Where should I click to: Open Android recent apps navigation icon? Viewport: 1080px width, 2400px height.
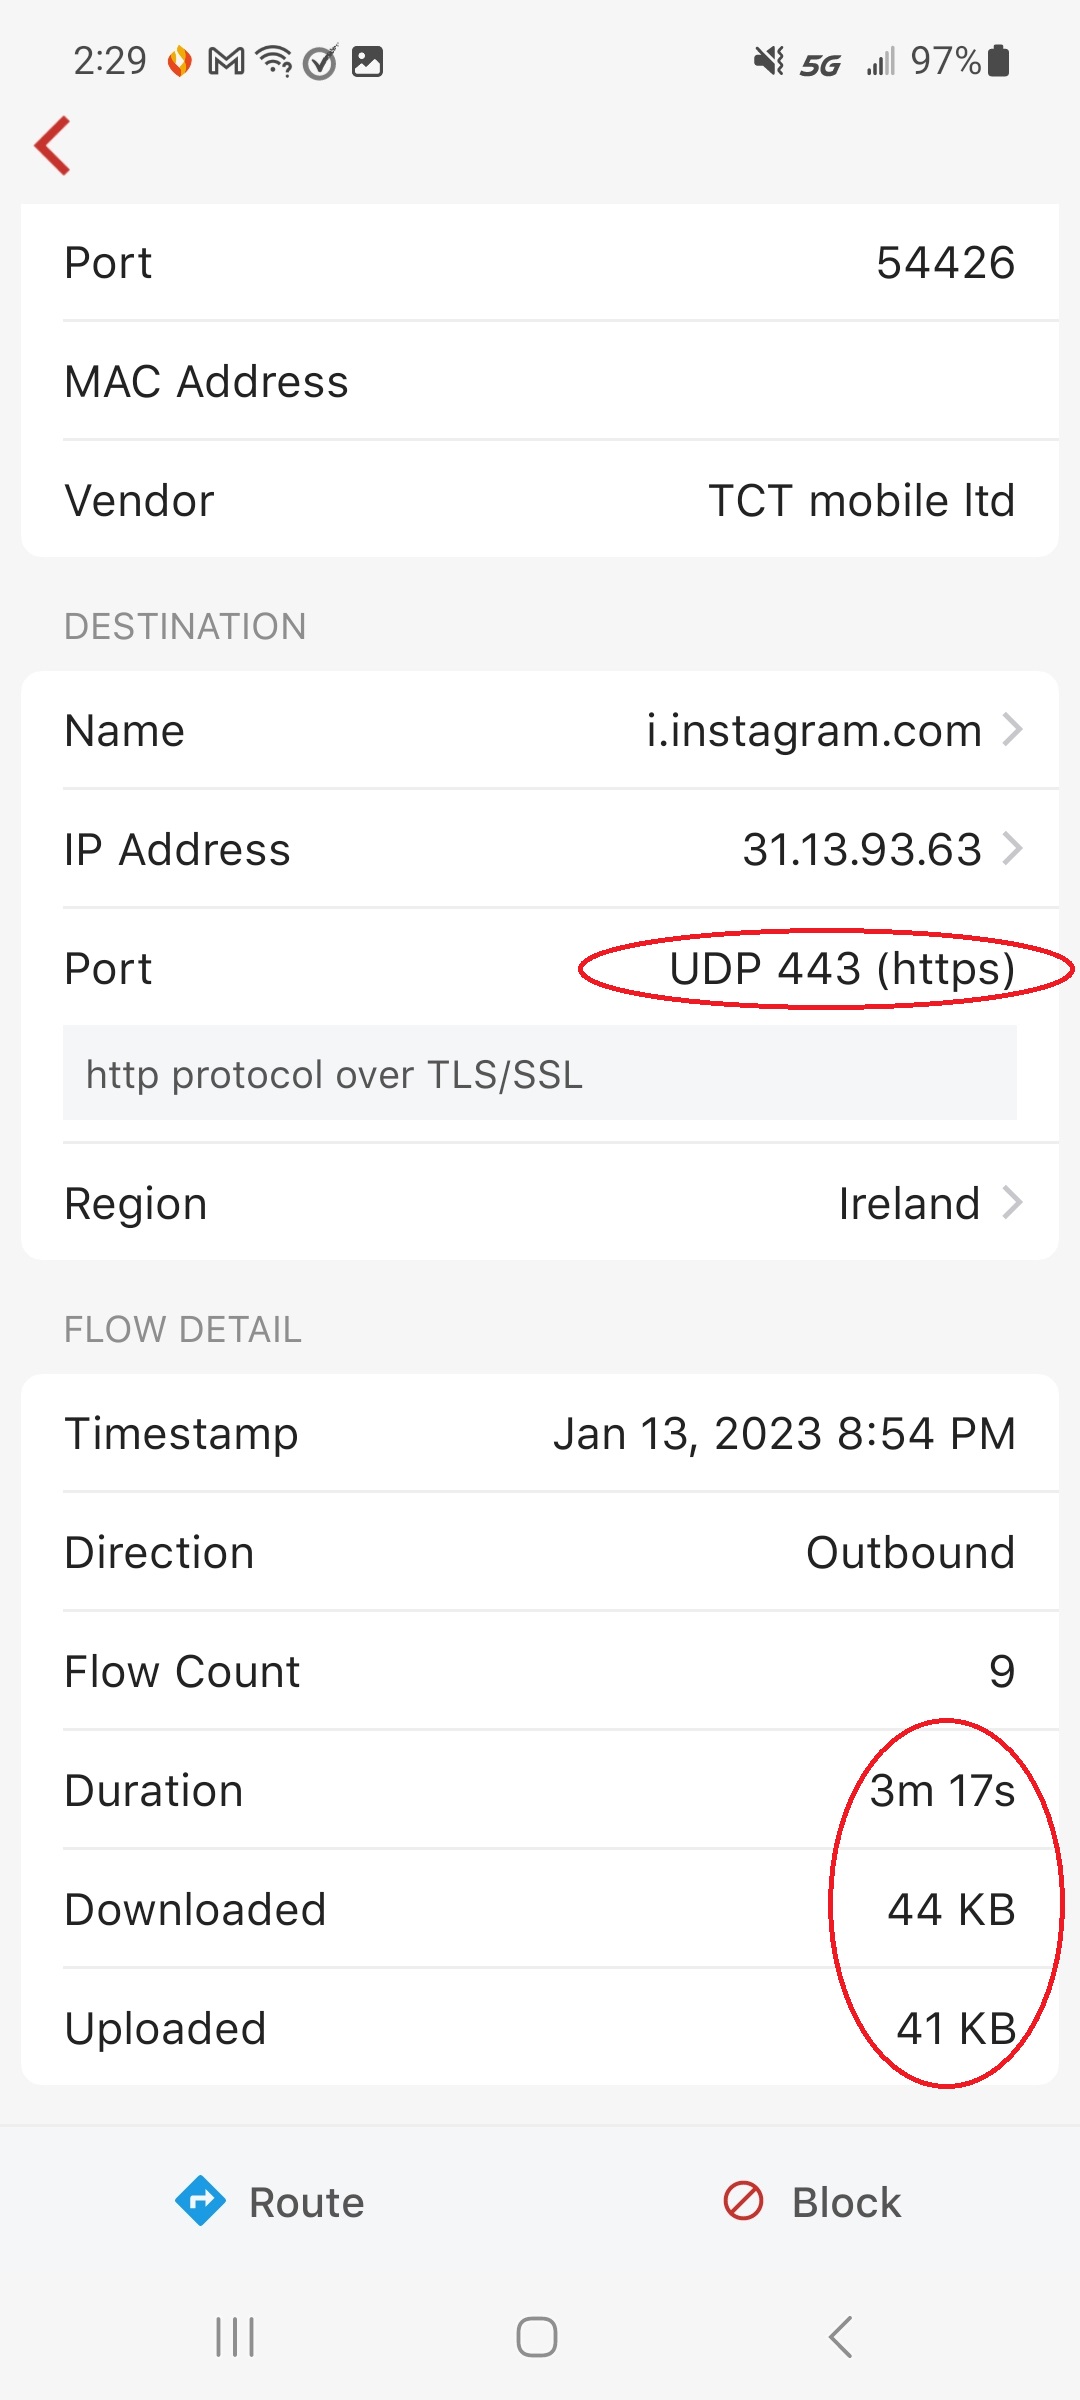click(236, 2337)
